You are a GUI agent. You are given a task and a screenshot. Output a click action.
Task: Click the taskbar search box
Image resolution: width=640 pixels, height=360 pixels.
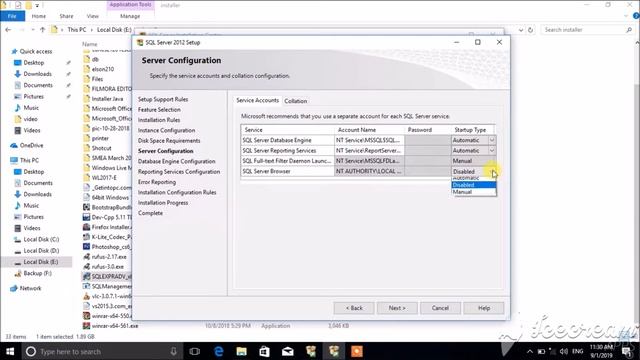tap(102, 351)
